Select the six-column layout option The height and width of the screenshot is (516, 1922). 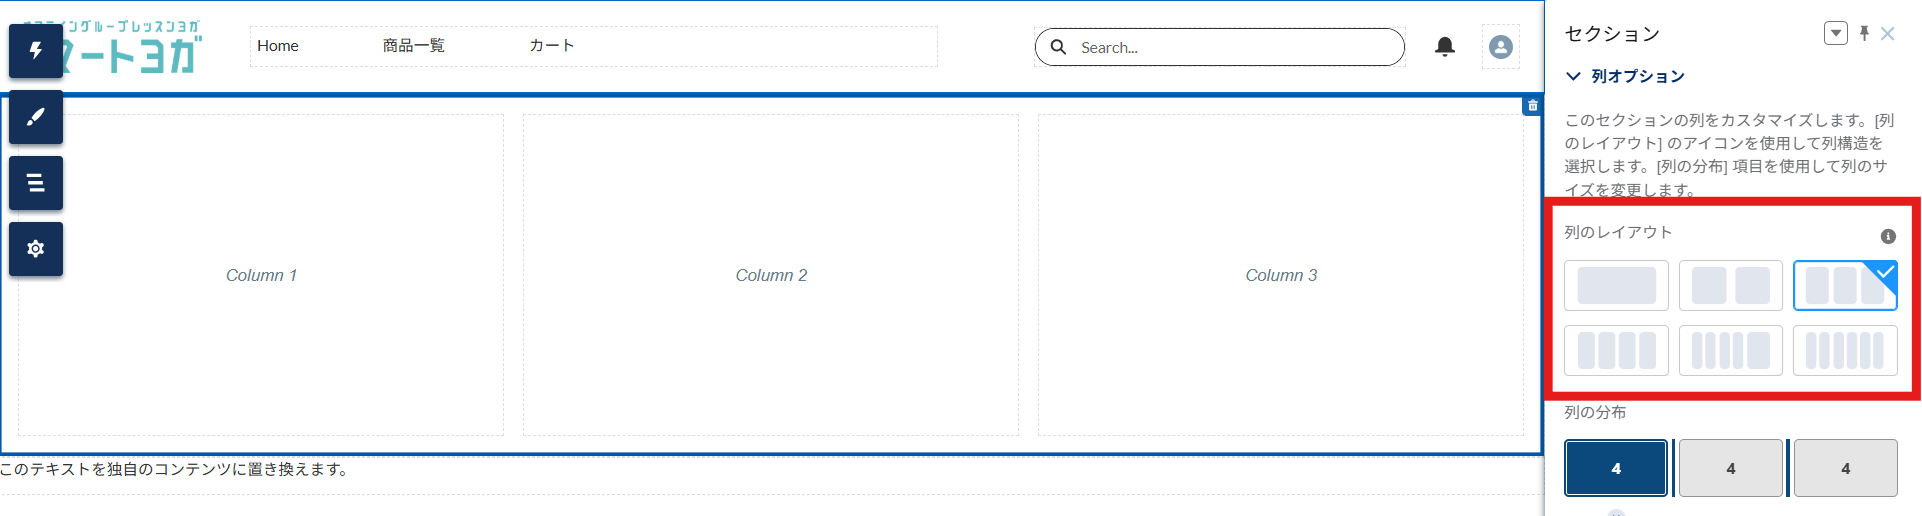tap(1845, 351)
